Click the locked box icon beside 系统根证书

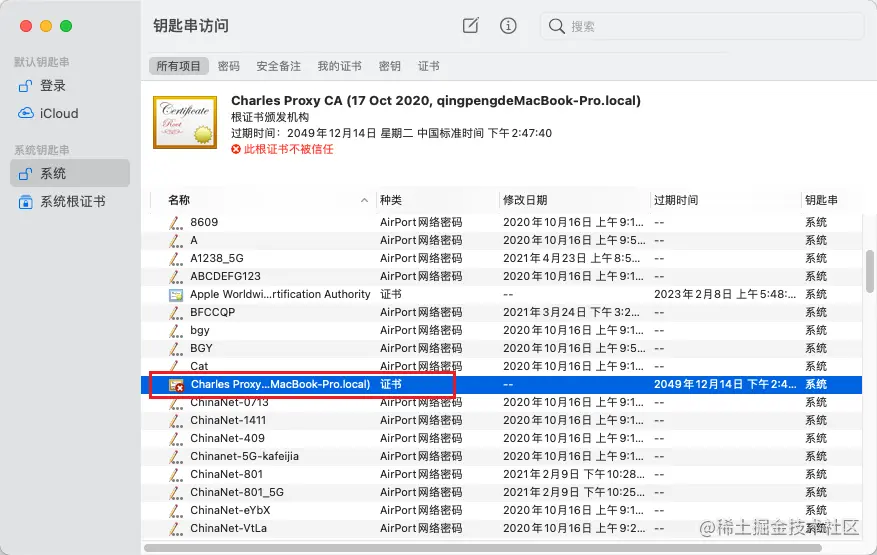(25, 202)
